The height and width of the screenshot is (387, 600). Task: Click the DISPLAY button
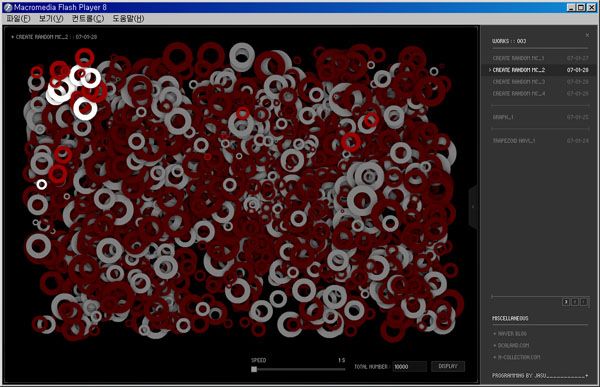point(448,366)
